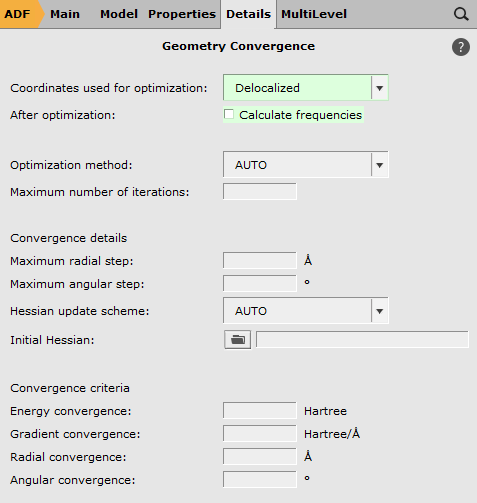Switch to the Model tab
The height and width of the screenshot is (503, 477).
click(x=119, y=14)
